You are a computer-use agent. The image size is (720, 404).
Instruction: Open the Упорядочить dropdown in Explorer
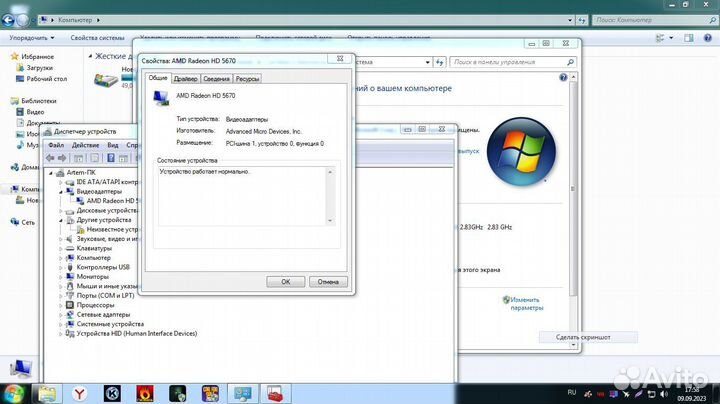click(x=32, y=38)
